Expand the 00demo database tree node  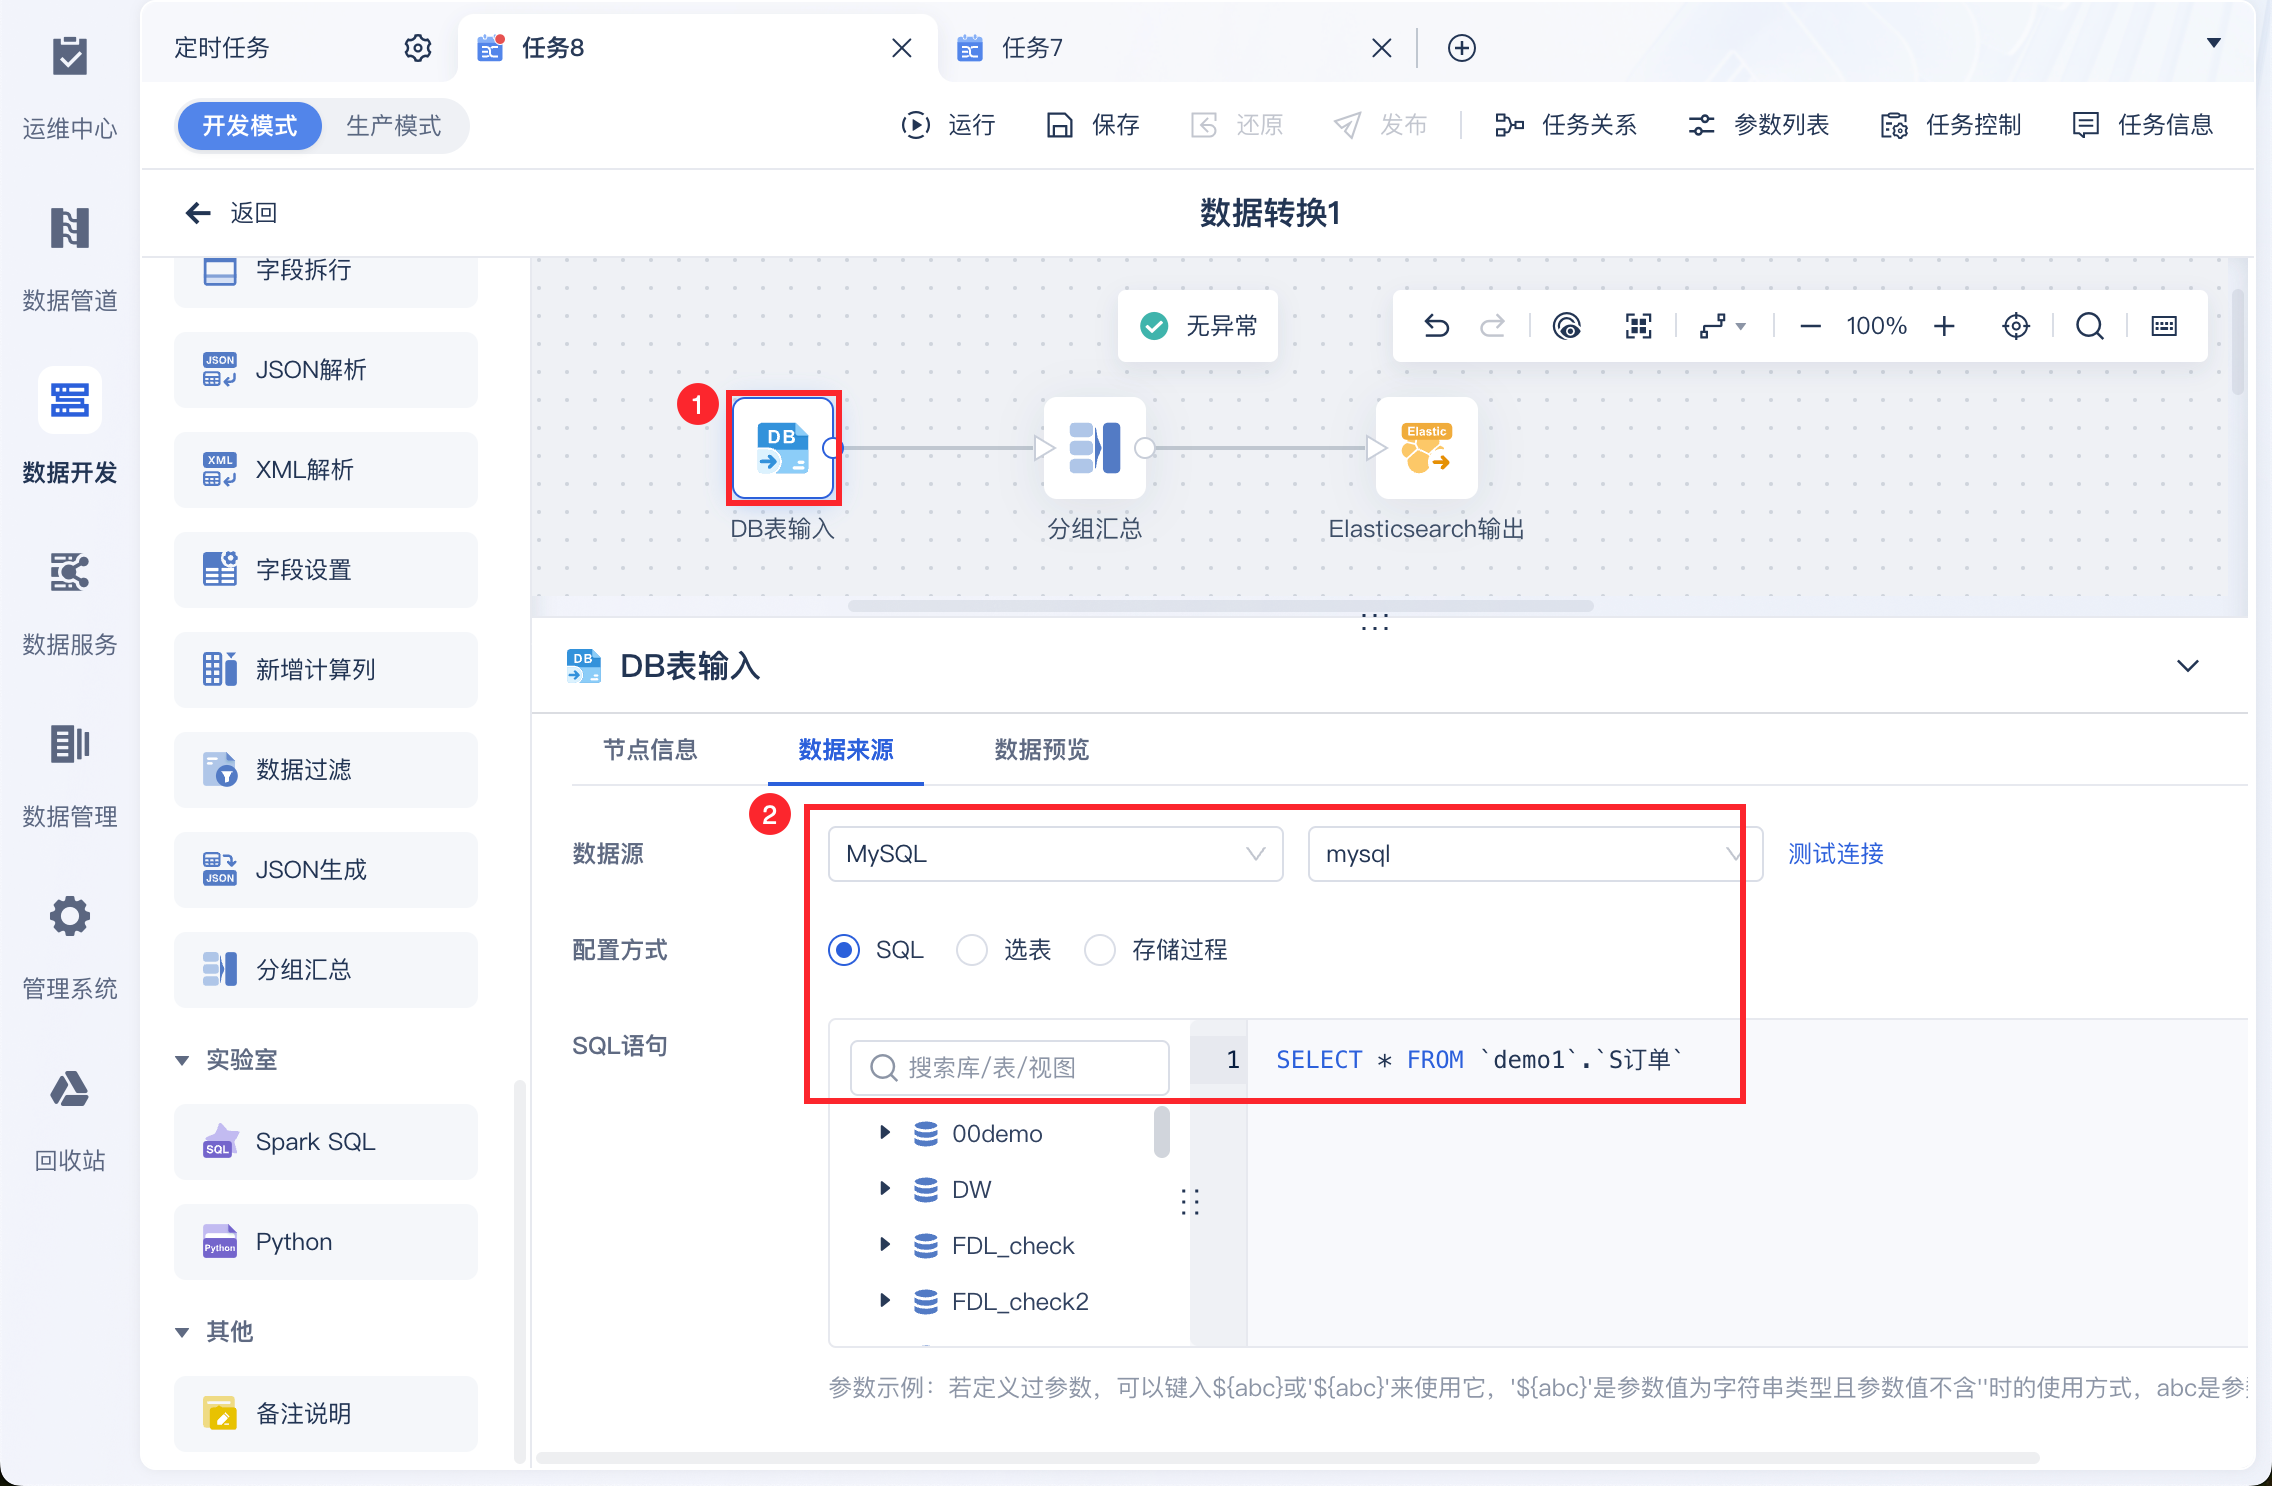[x=884, y=1133]
